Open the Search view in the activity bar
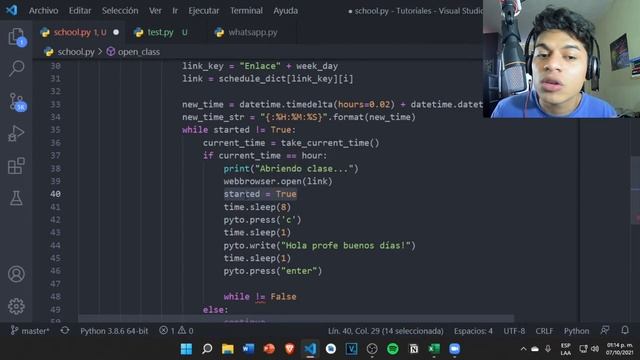 [16, 68]
